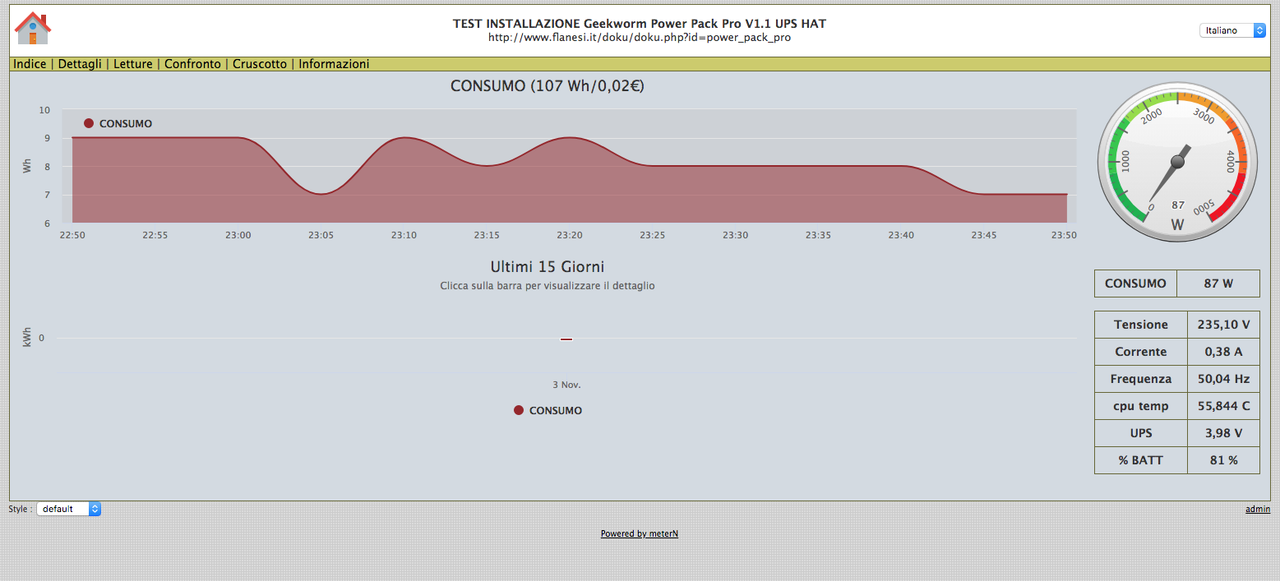Click the flanesi.it power_pack_pro URL text
Screen dimensions: 1280x581
640,38
